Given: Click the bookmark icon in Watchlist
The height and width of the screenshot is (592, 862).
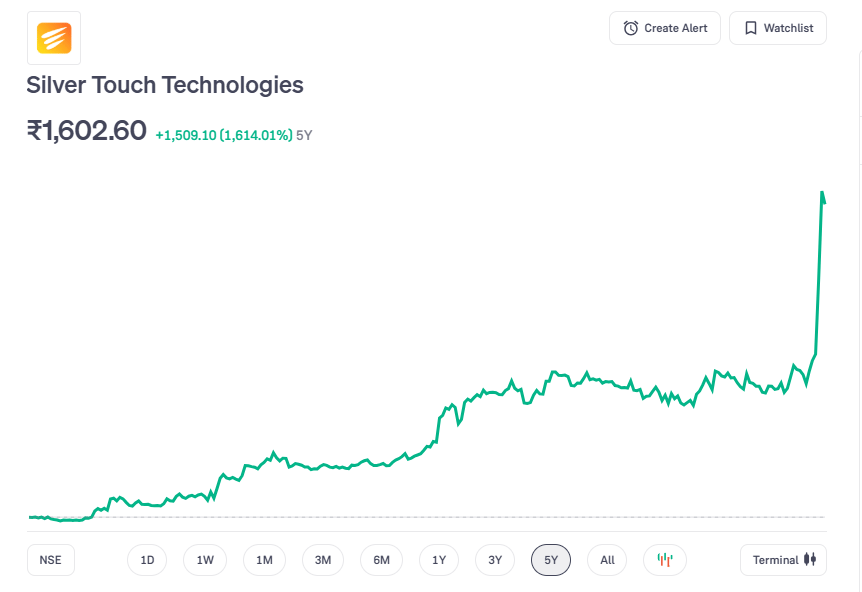Looking at the screenshot, I should 750,28.
